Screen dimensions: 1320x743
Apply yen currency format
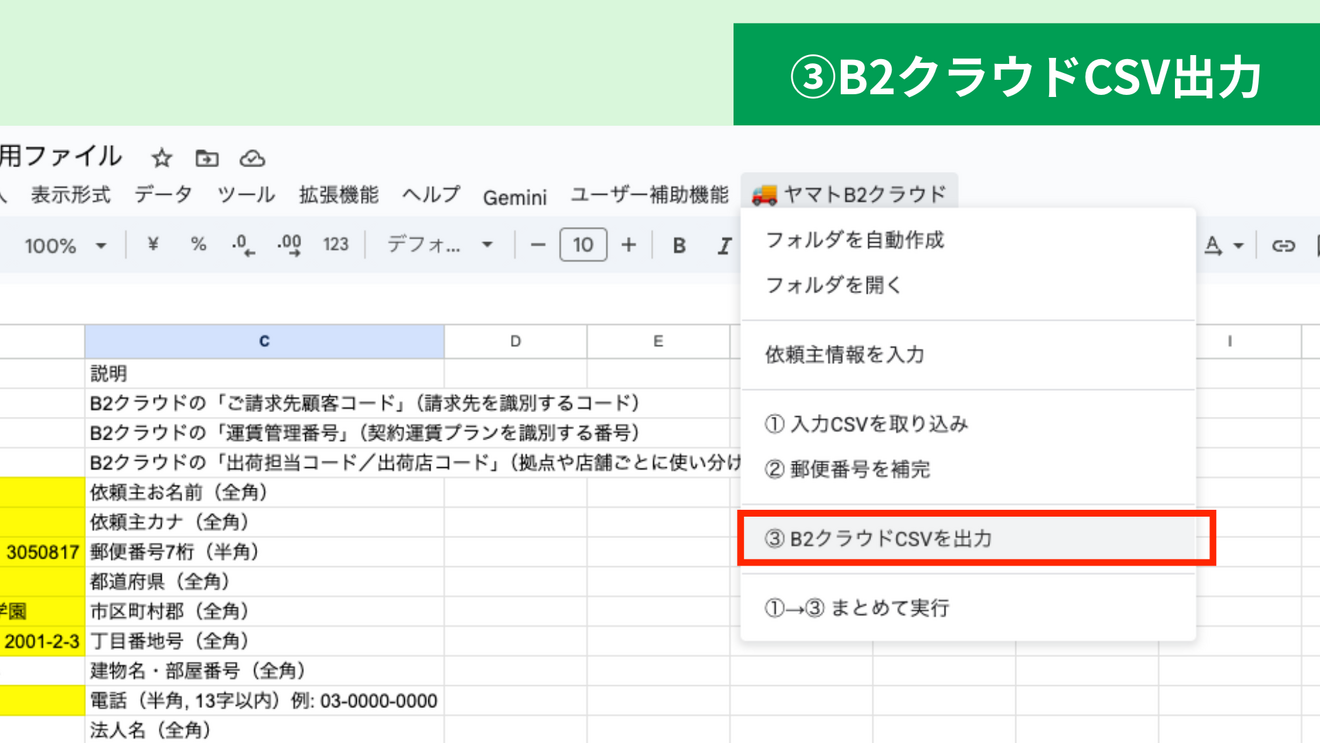152,245
